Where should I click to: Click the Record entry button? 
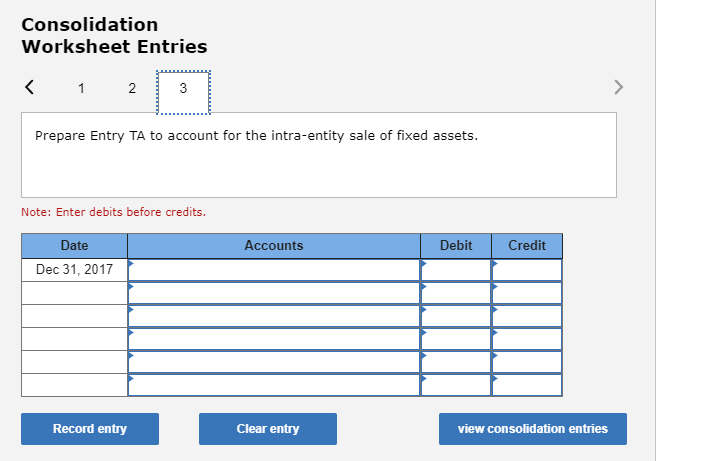(x=90, y=429)
